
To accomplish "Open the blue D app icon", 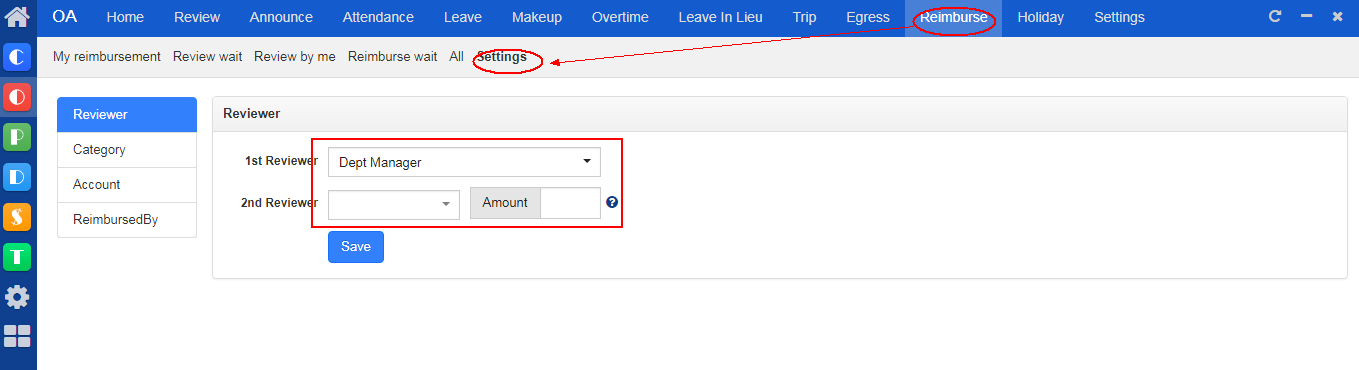I will [17, 177].
